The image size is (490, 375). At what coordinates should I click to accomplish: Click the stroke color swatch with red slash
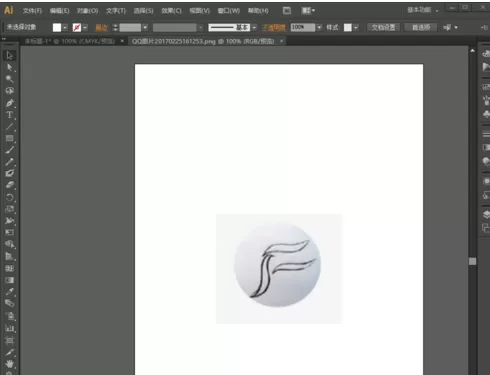pos(77,28)
